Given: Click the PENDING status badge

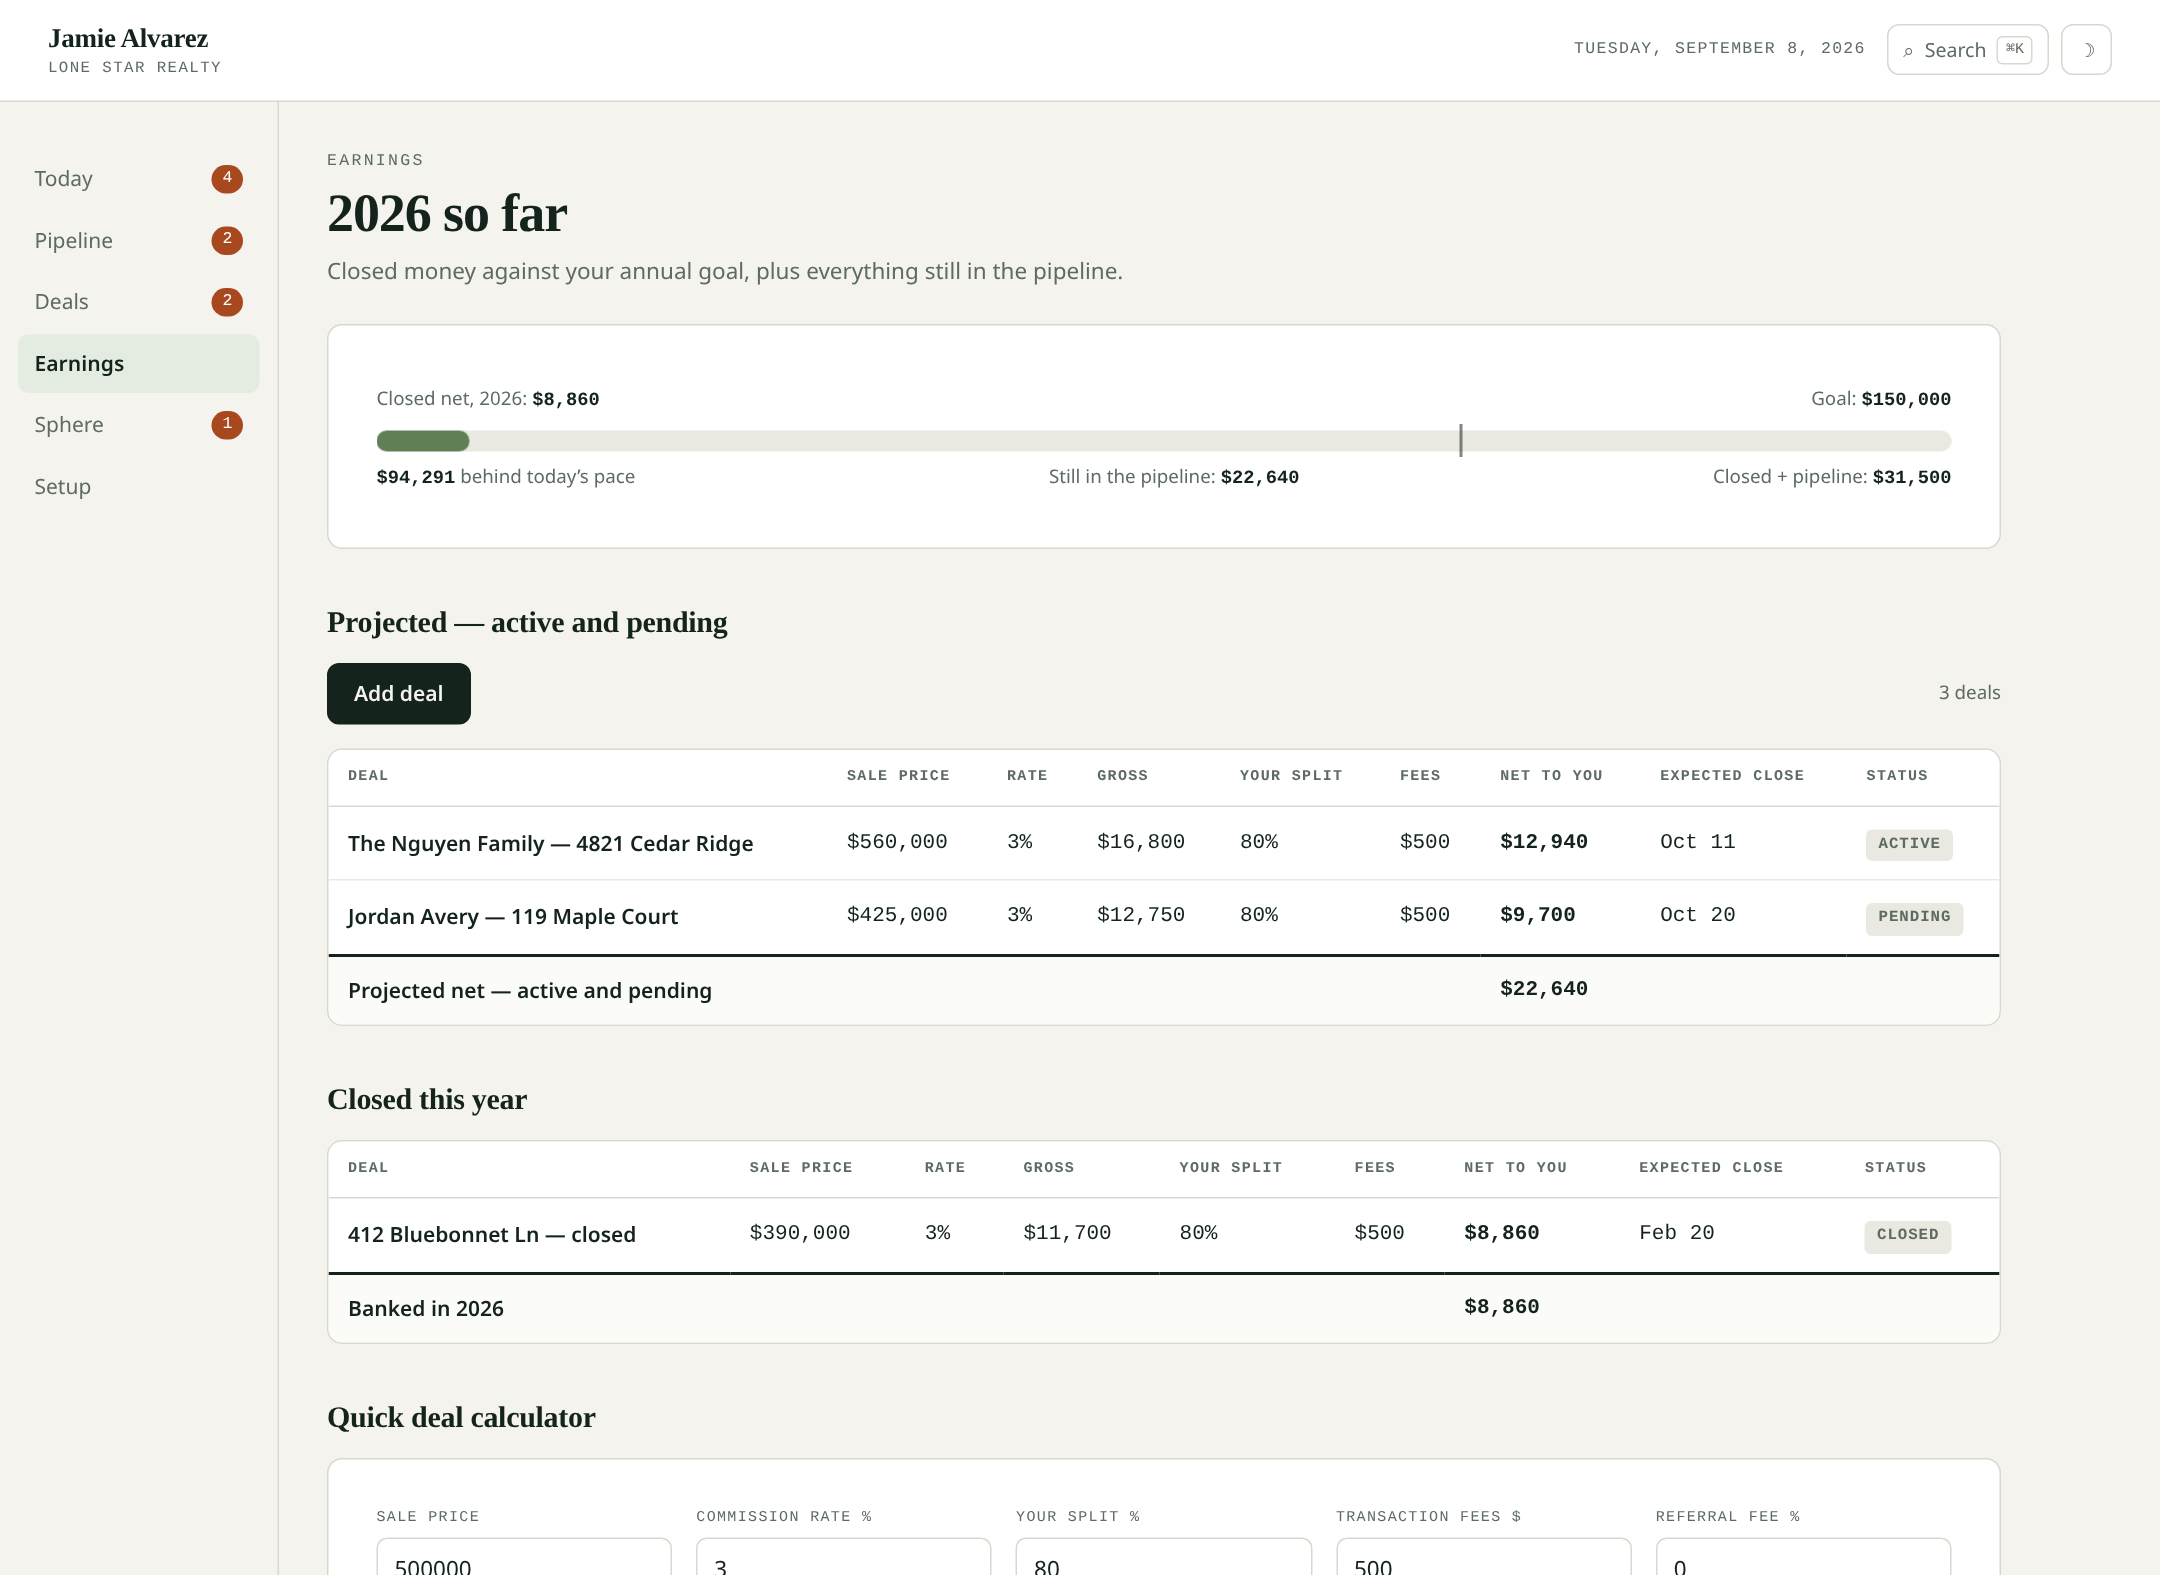Looking at the screenshot, I should 1914,917.
